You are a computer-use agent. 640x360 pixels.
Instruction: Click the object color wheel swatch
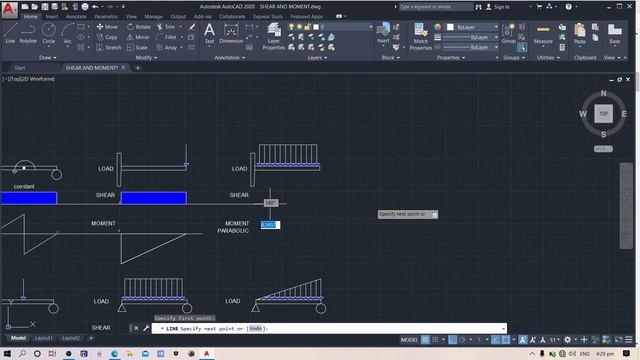tap(438, 27)
